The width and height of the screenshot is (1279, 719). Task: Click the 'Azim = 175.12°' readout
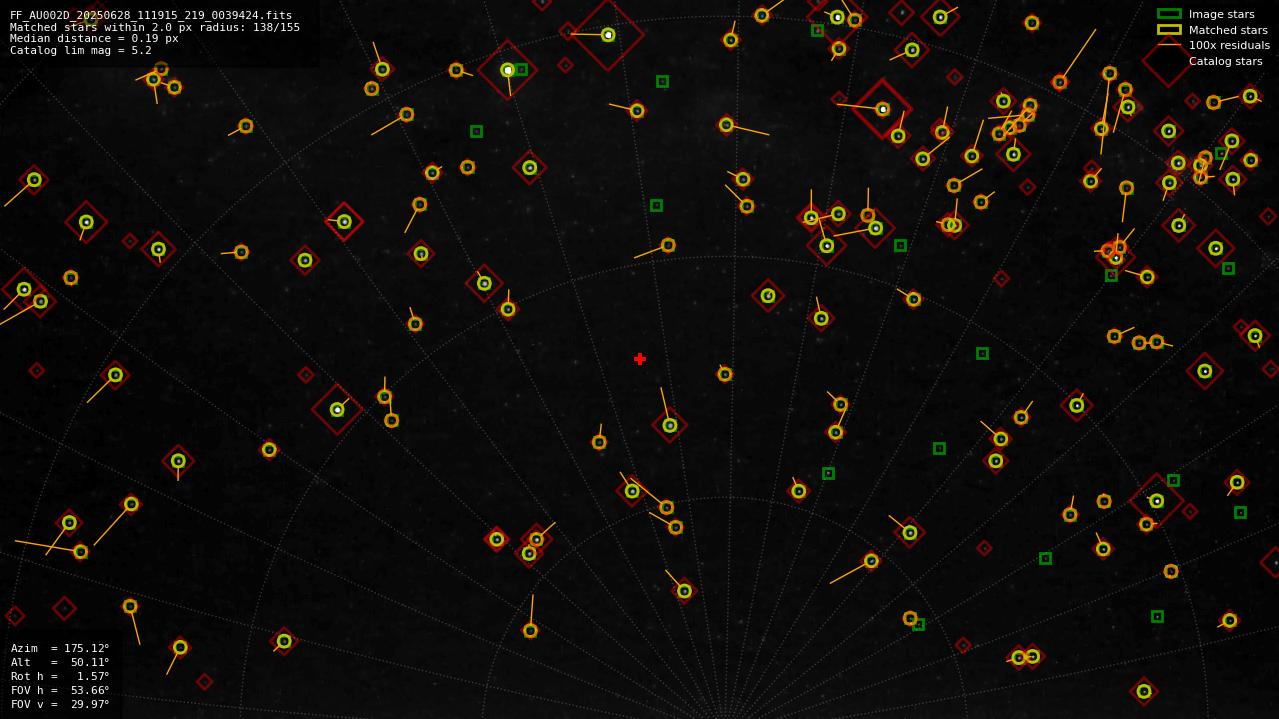tap(60, 648)
